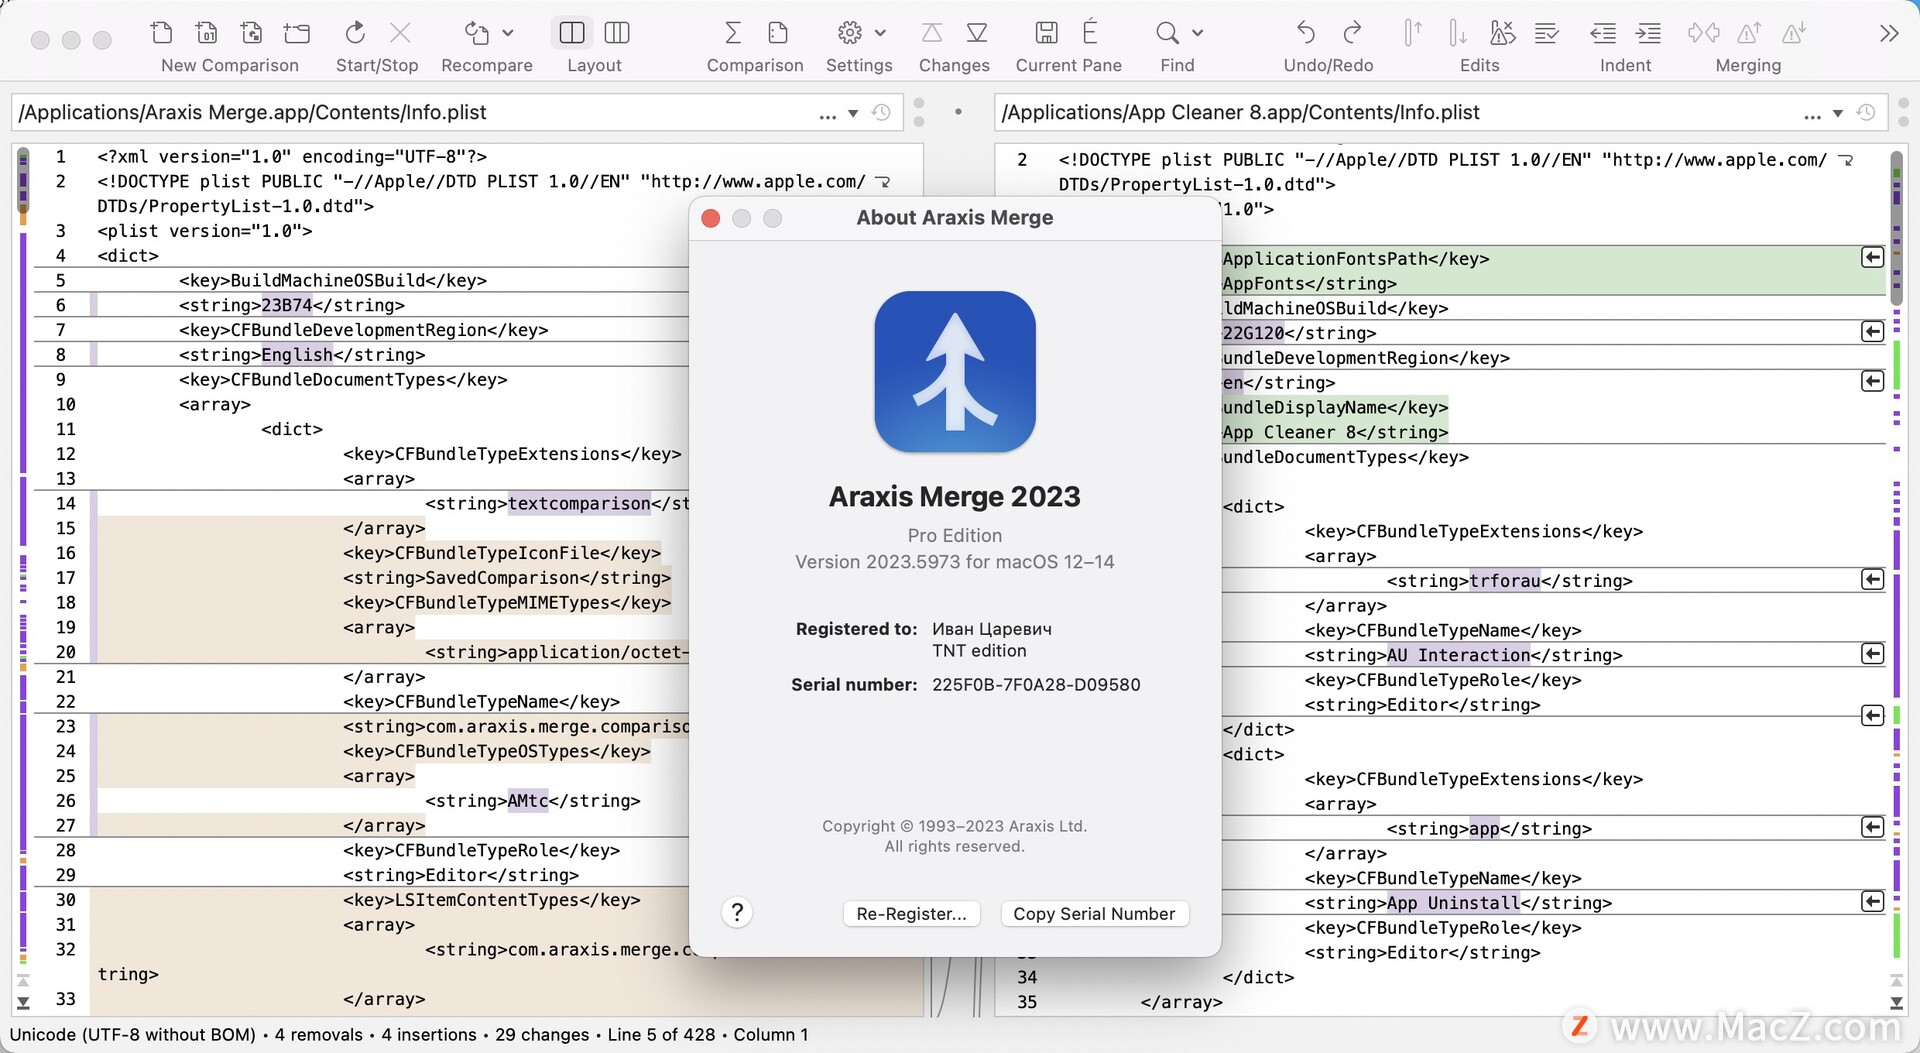This screenshot has width=1920, height=1053.
Task: Click the right scrollbar bottom arrow
Action: tap(1896, 1003)
